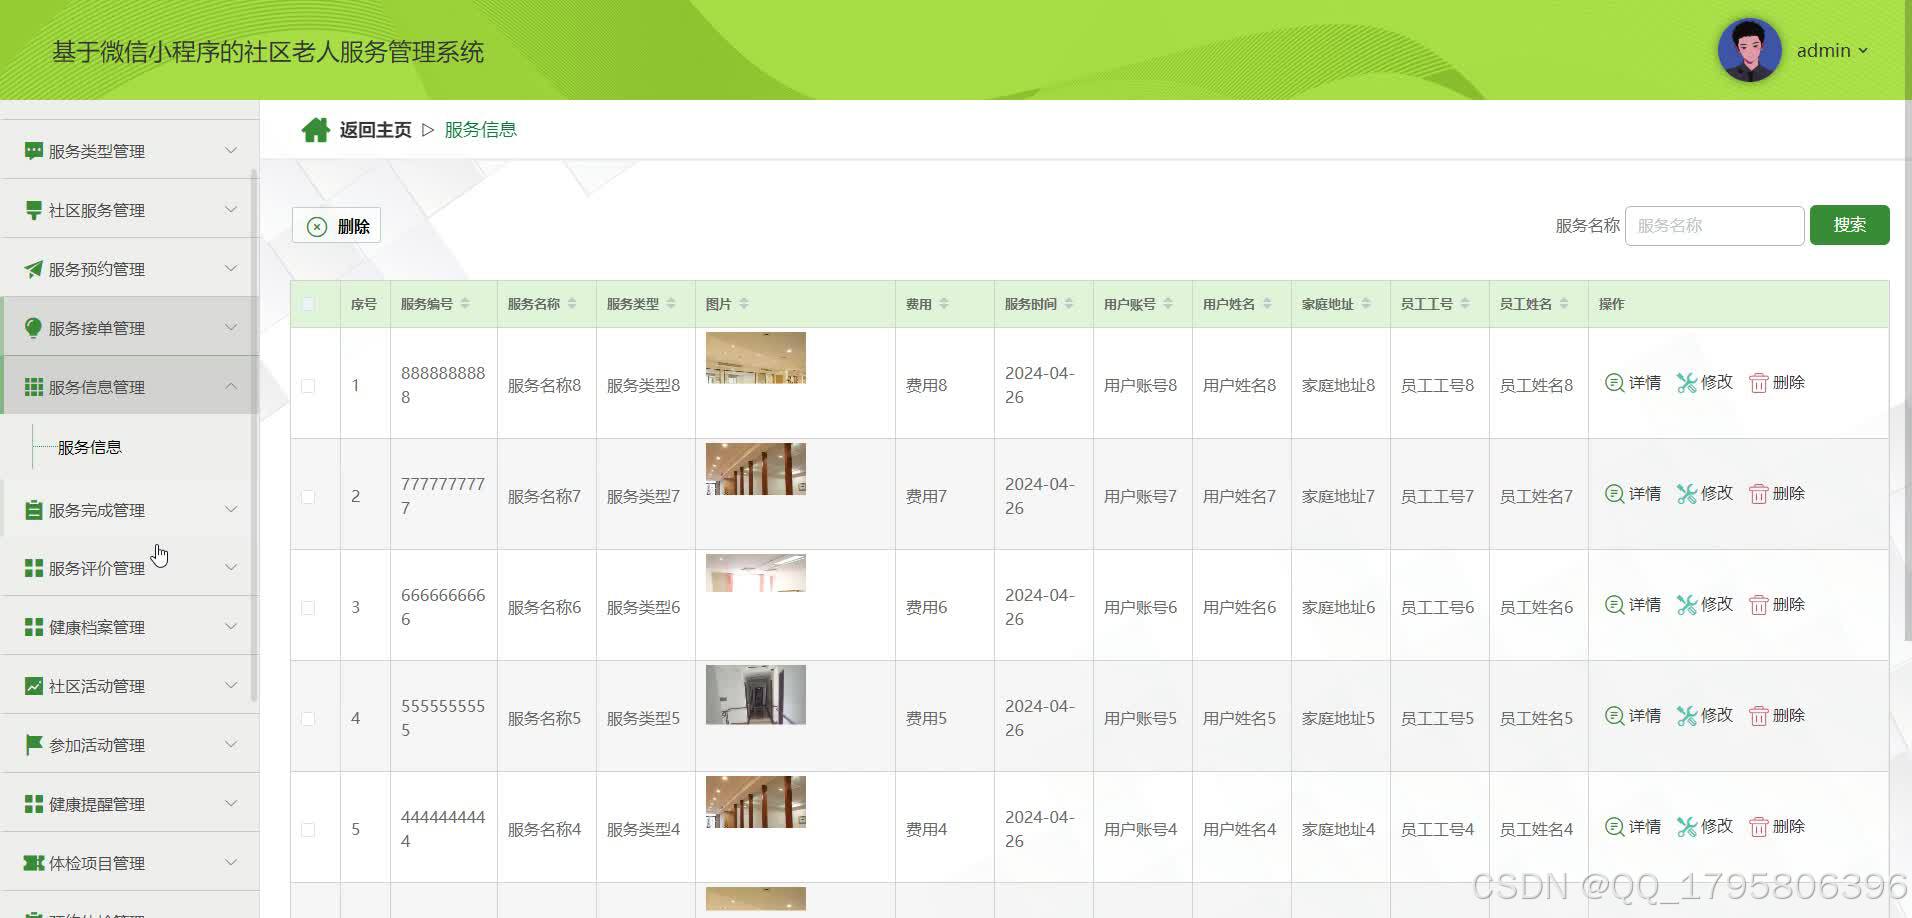The image size is (1912, 918).
Task: Expand the 服务接单管理 chevron
Action: click(231, 328)
